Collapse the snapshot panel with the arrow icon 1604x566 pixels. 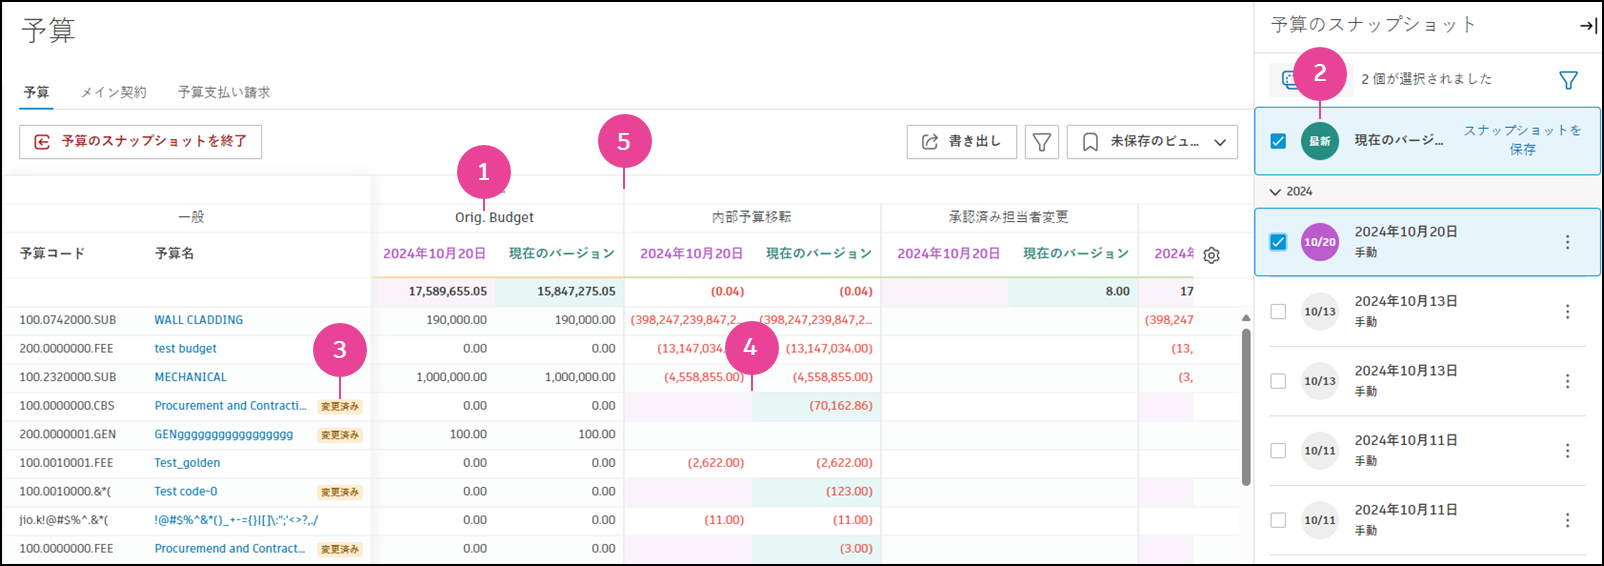tap(1587, 26)
